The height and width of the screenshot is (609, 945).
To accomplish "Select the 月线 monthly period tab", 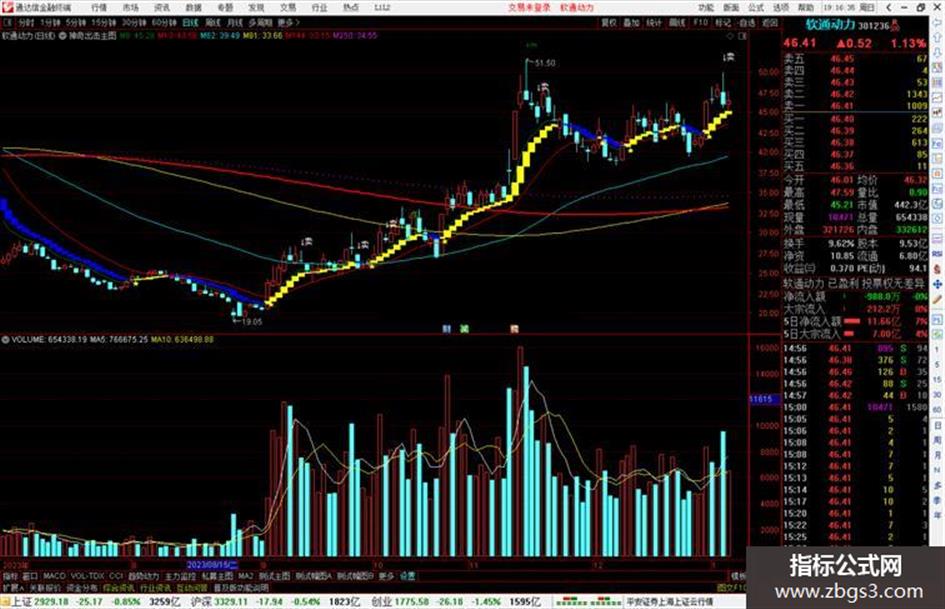I will coord(234,22).
